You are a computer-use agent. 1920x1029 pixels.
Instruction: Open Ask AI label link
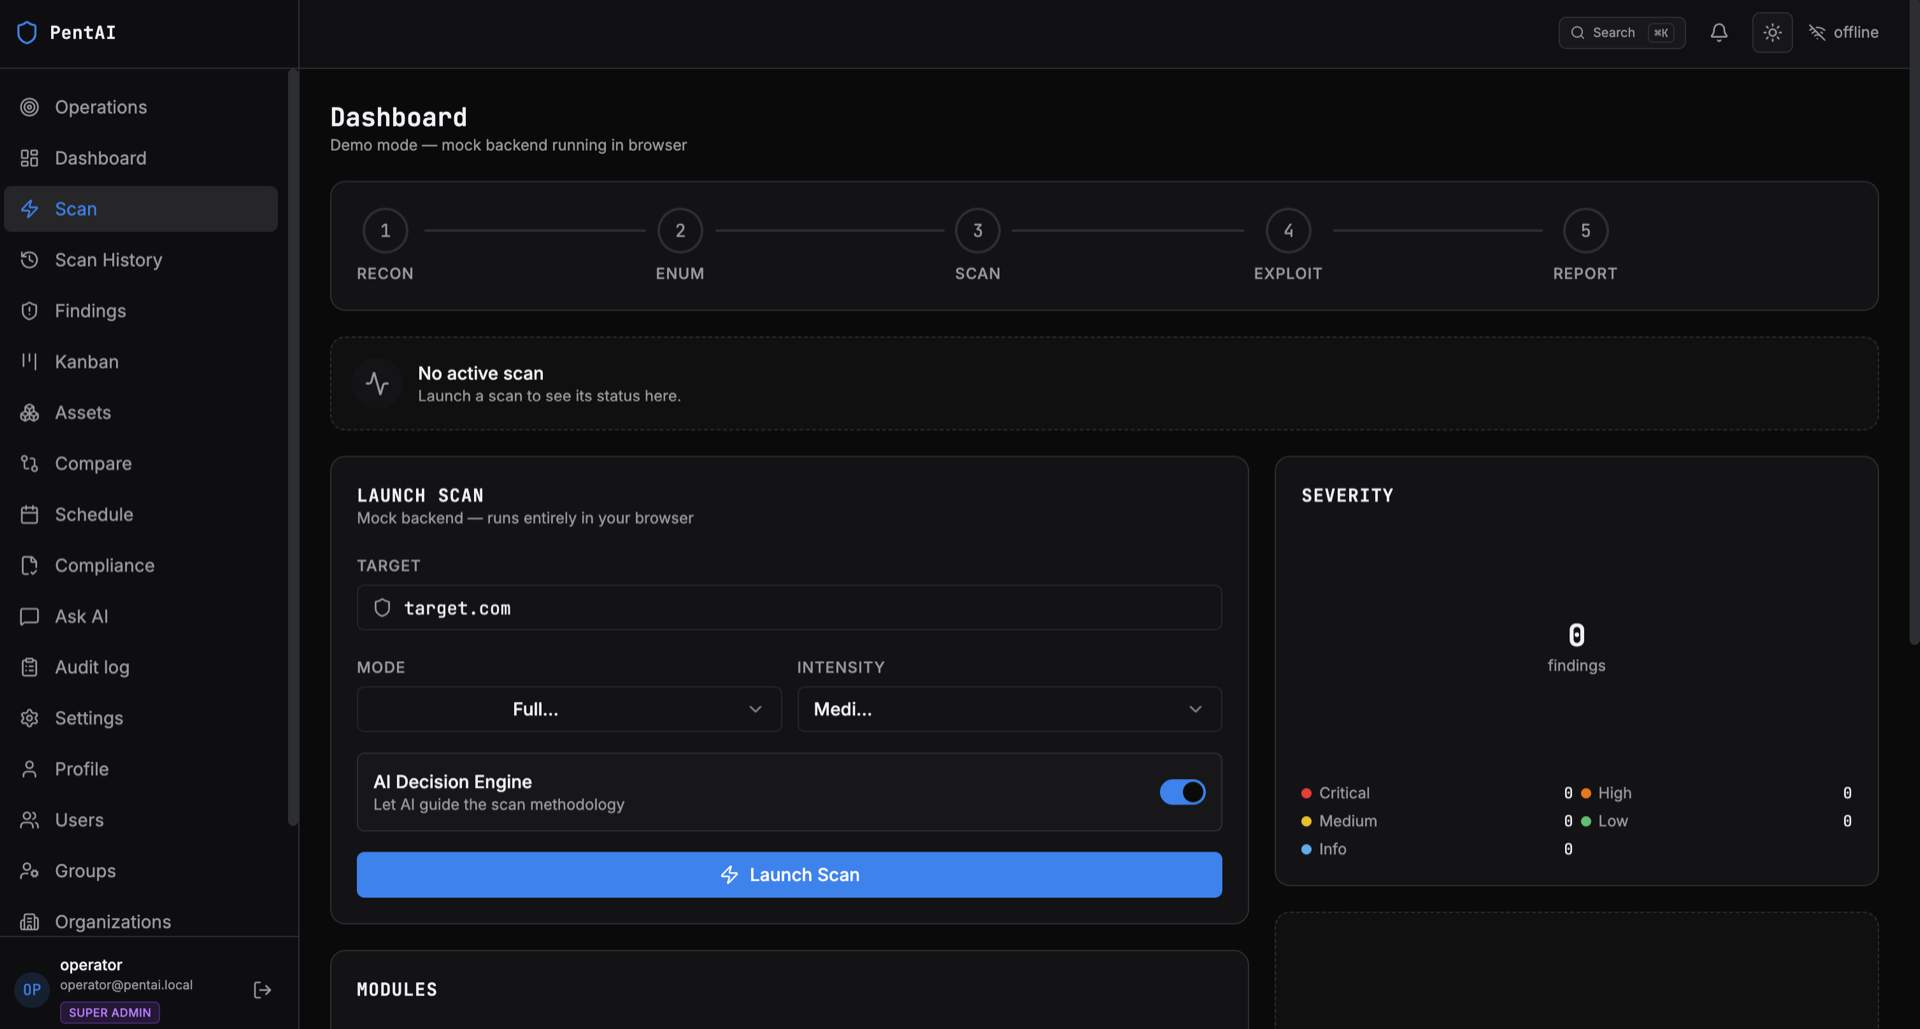[82, 617]
